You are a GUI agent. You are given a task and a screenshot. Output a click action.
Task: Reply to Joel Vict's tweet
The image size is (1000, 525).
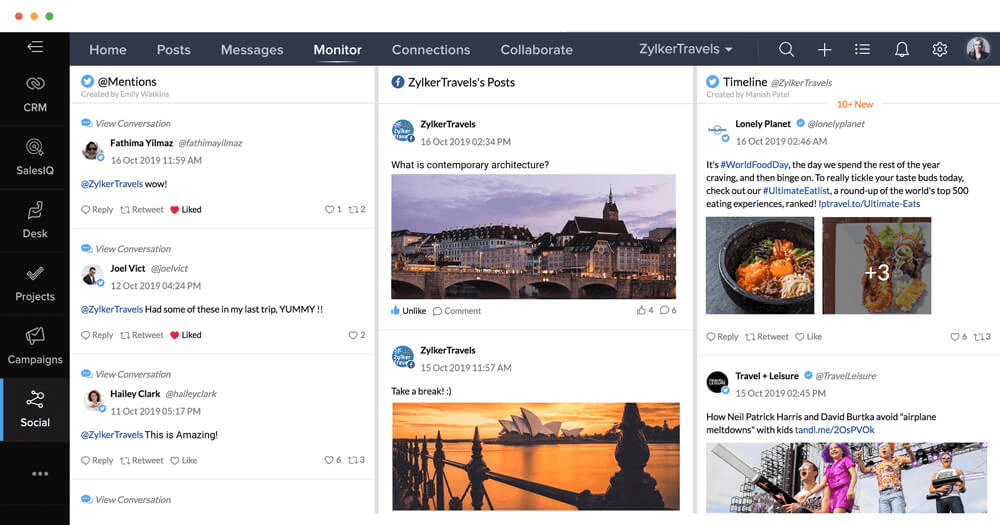[x=97, y=335]
